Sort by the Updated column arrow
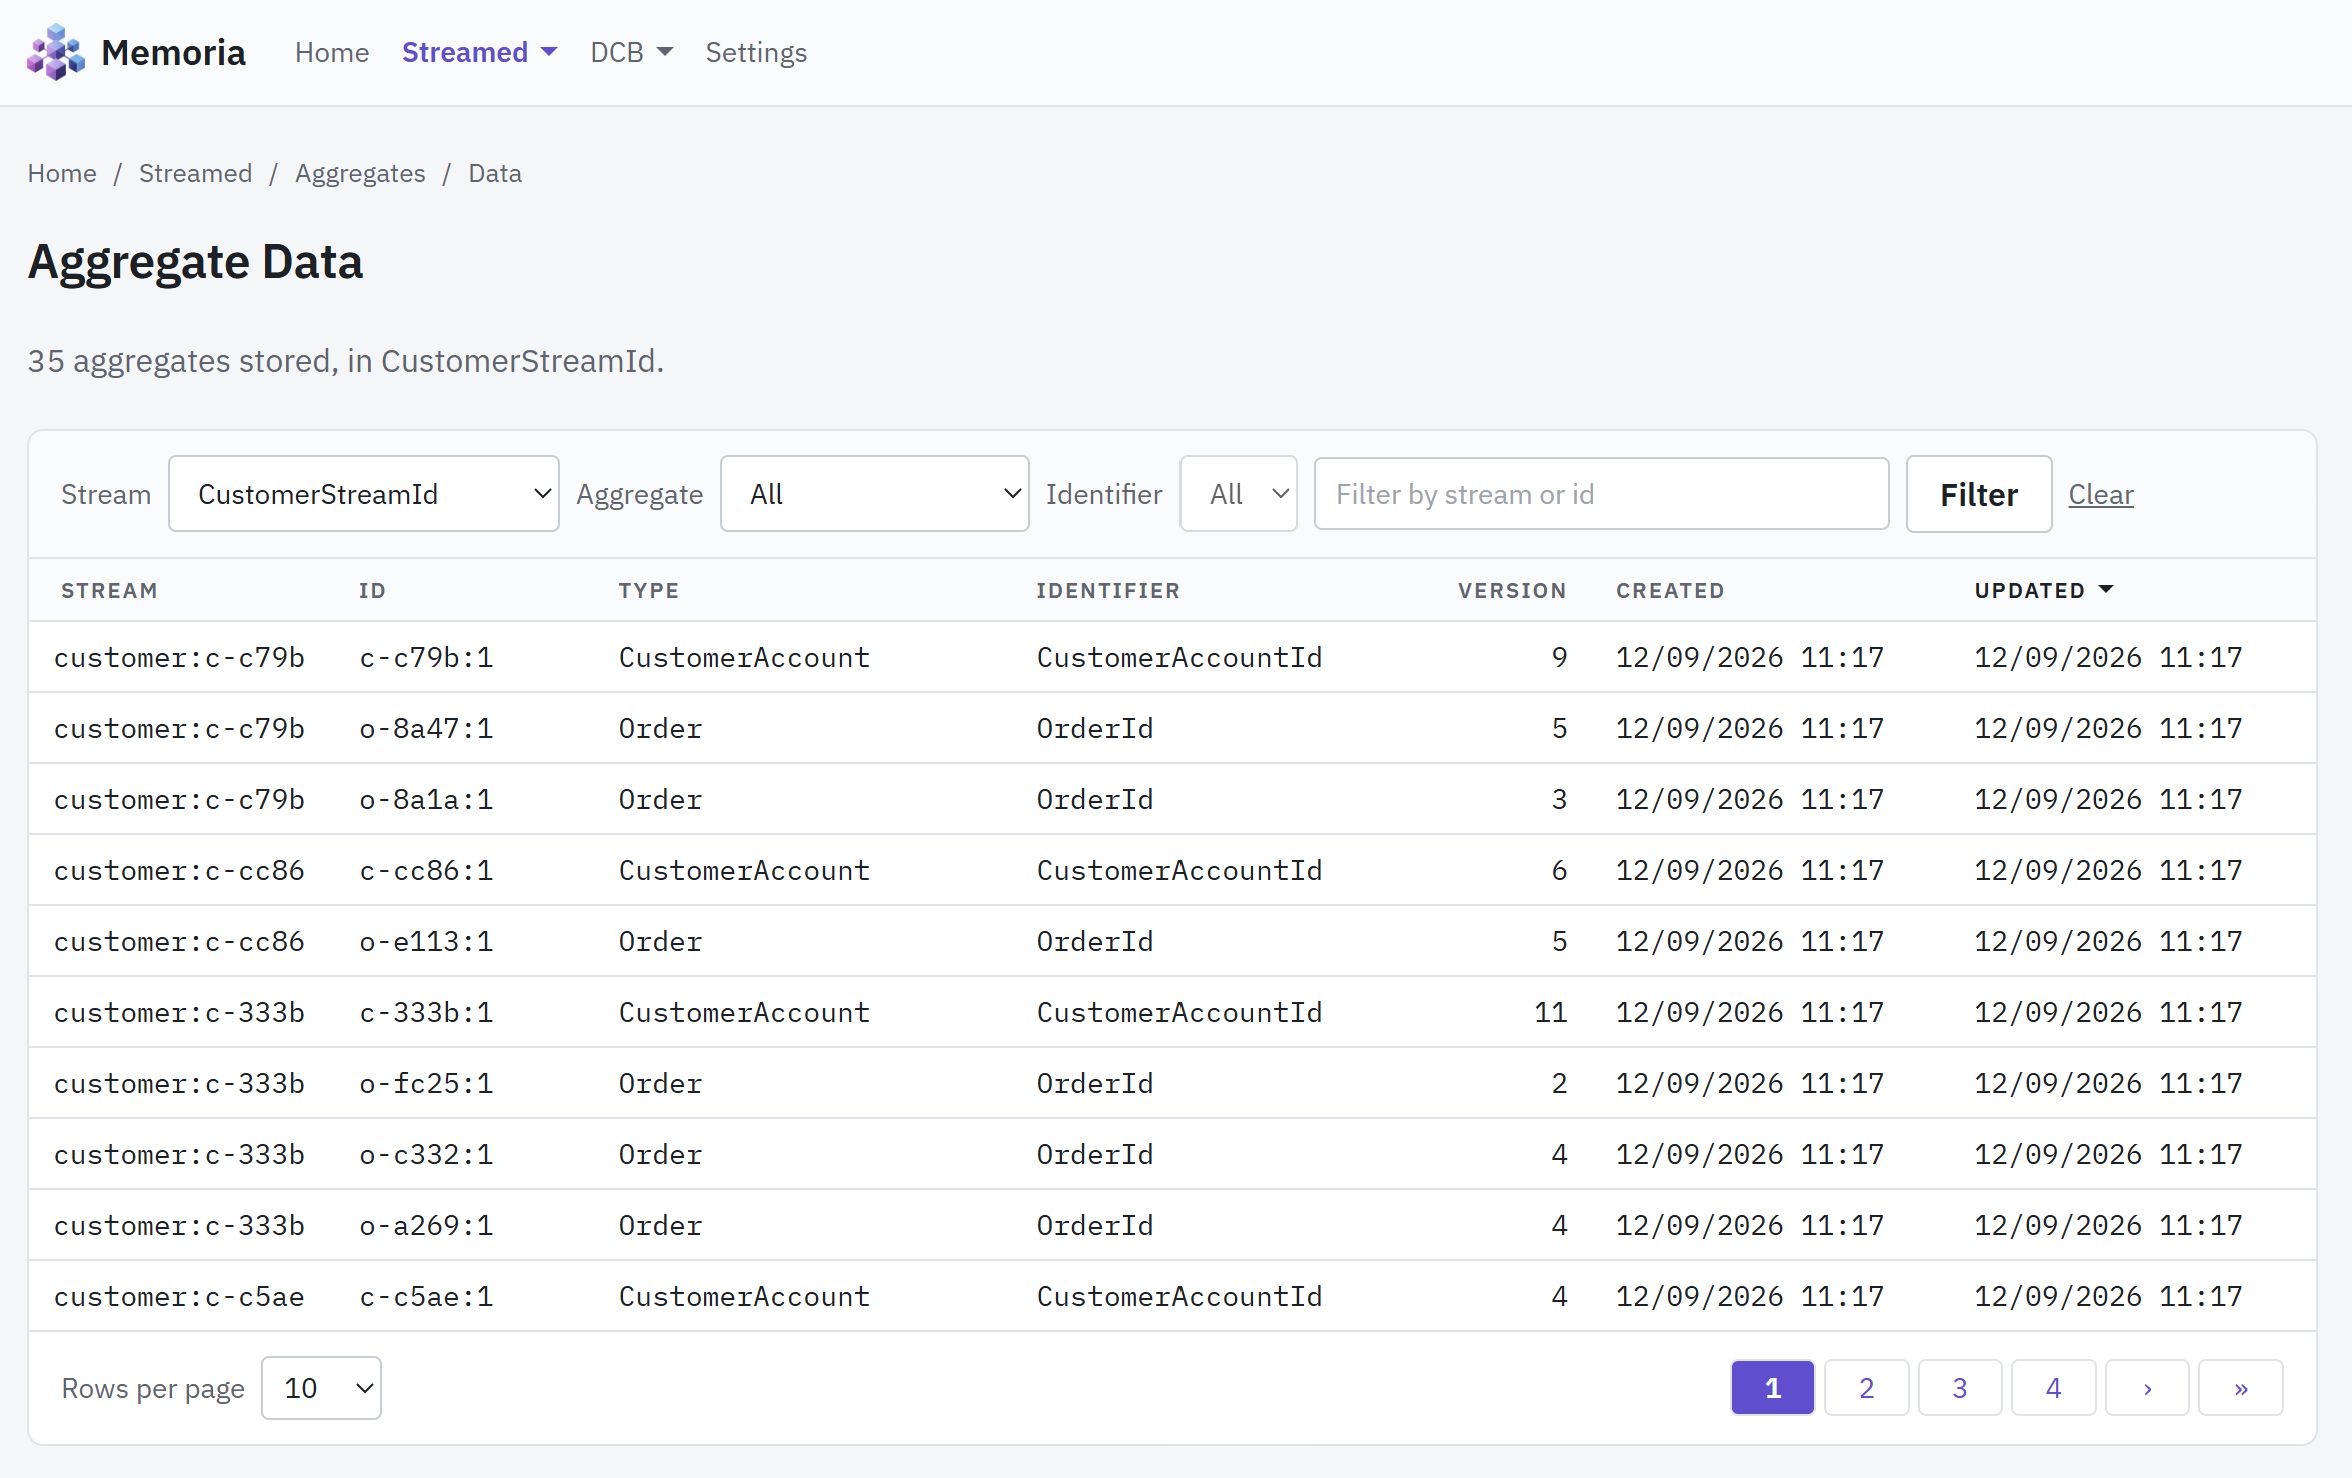Image resolution: width=2352 pixels, height=1478 pixels. coord(2106,590)
